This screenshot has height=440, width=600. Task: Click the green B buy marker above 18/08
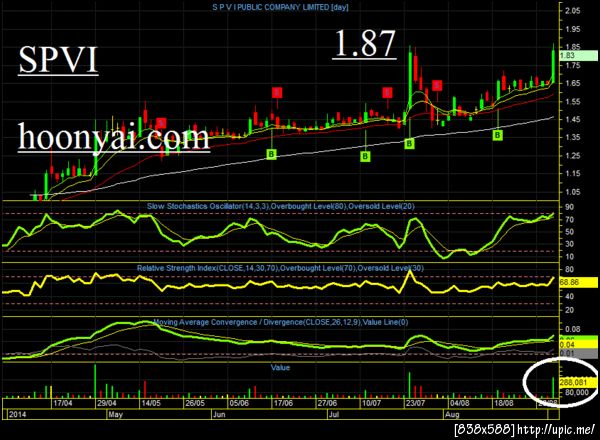(497, 135)
